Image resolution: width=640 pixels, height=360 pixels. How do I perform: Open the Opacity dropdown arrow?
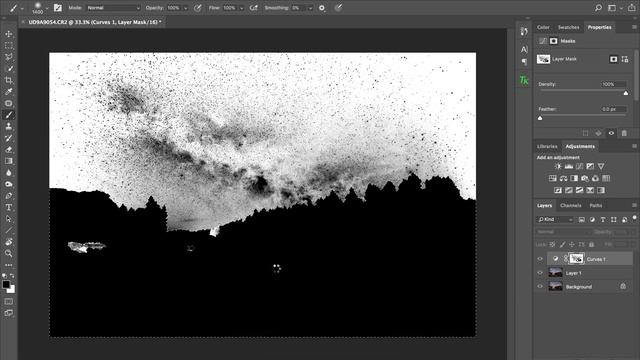tap(186, 8)
